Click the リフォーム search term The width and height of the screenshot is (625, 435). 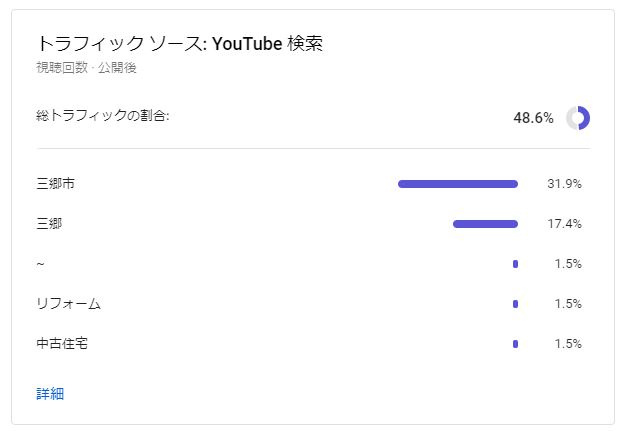(x=68, y=303)
